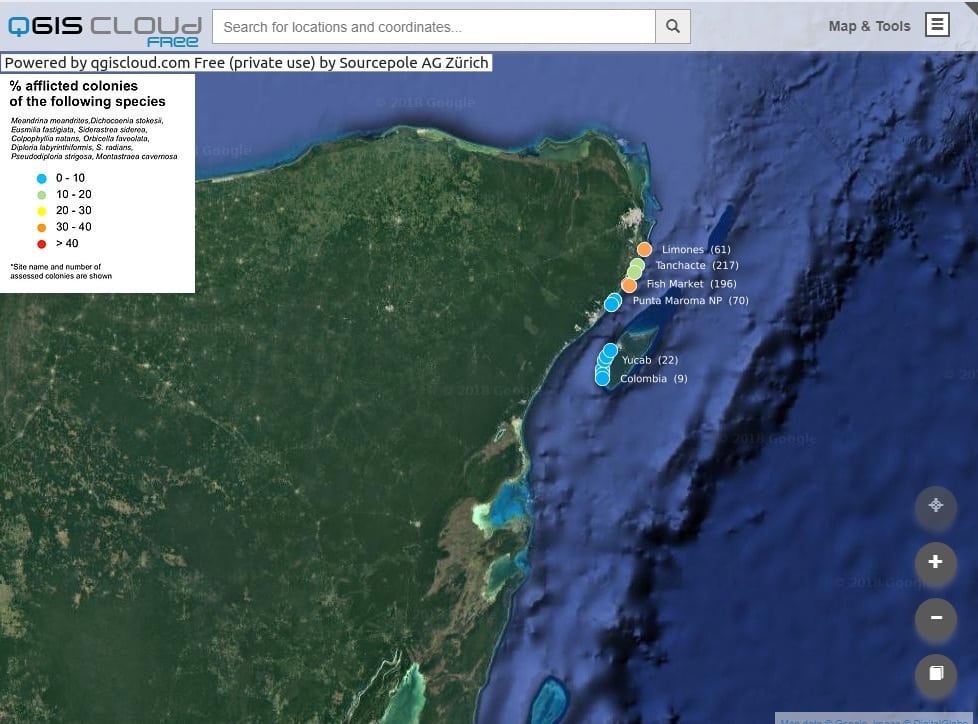Zoom out with the minus button
Viewport: 978px width, 724px height.
tap(936, 618)
